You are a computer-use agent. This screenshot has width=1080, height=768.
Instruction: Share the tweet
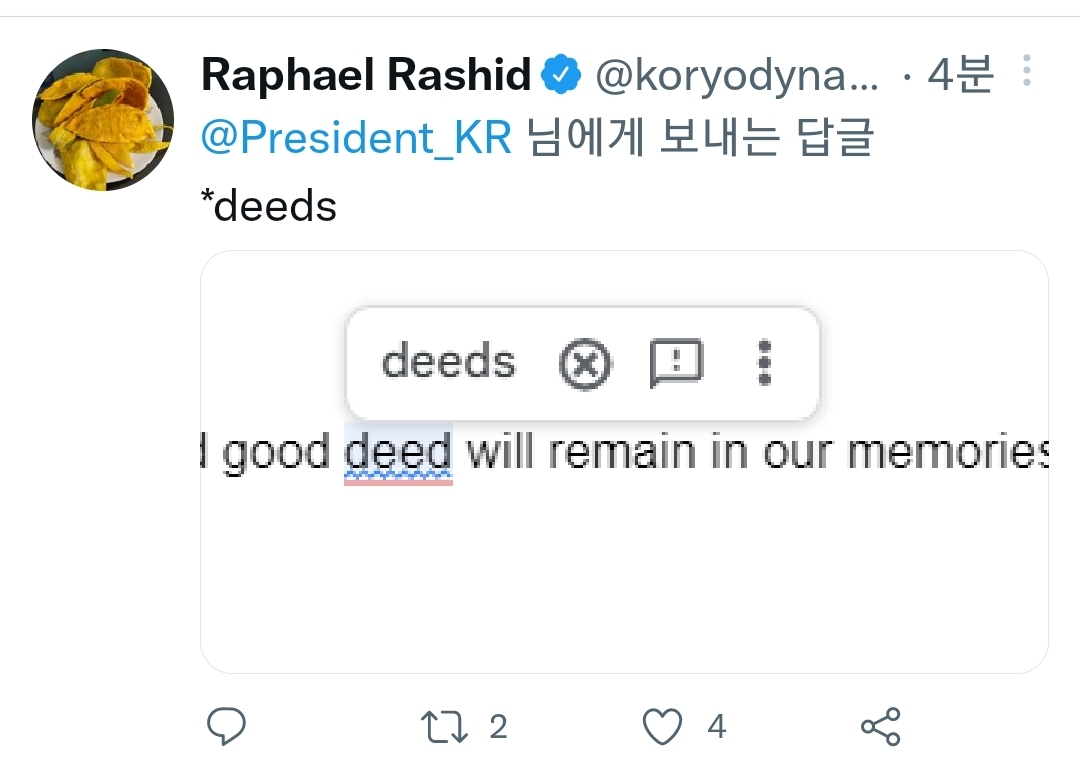[x=881, y=727]
